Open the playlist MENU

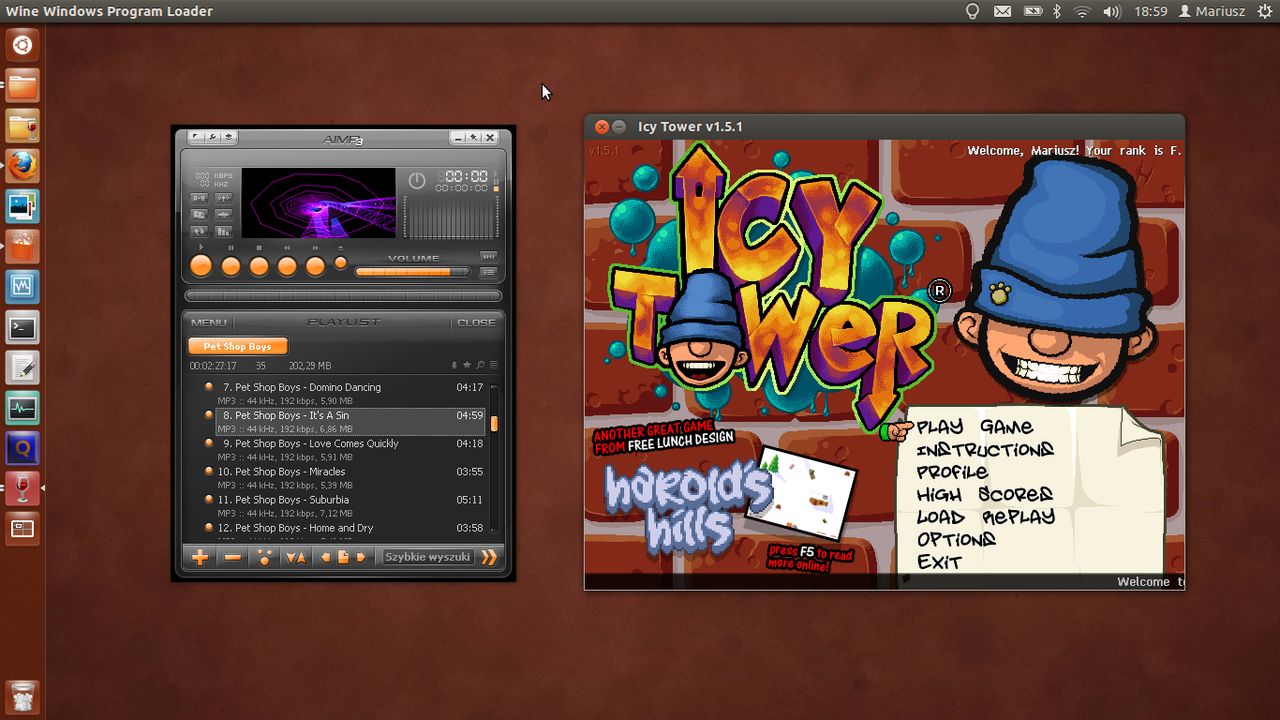[209, 323]
